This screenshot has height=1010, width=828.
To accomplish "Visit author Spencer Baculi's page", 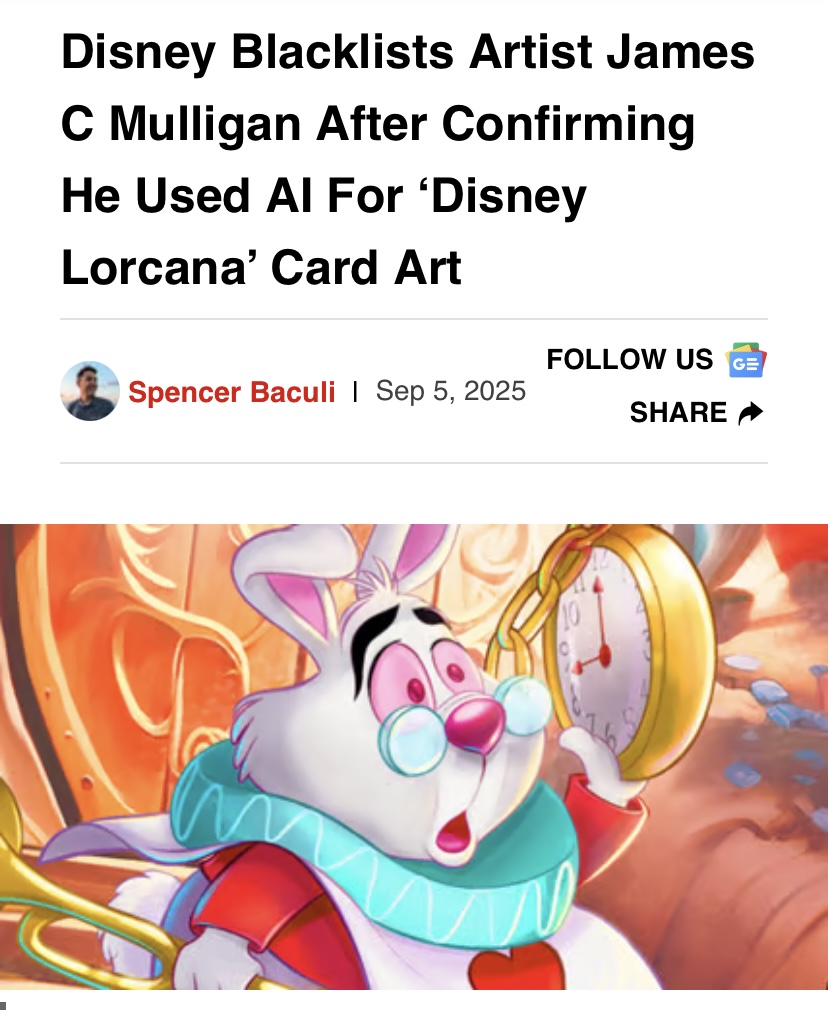I will [x=231, y=392].
